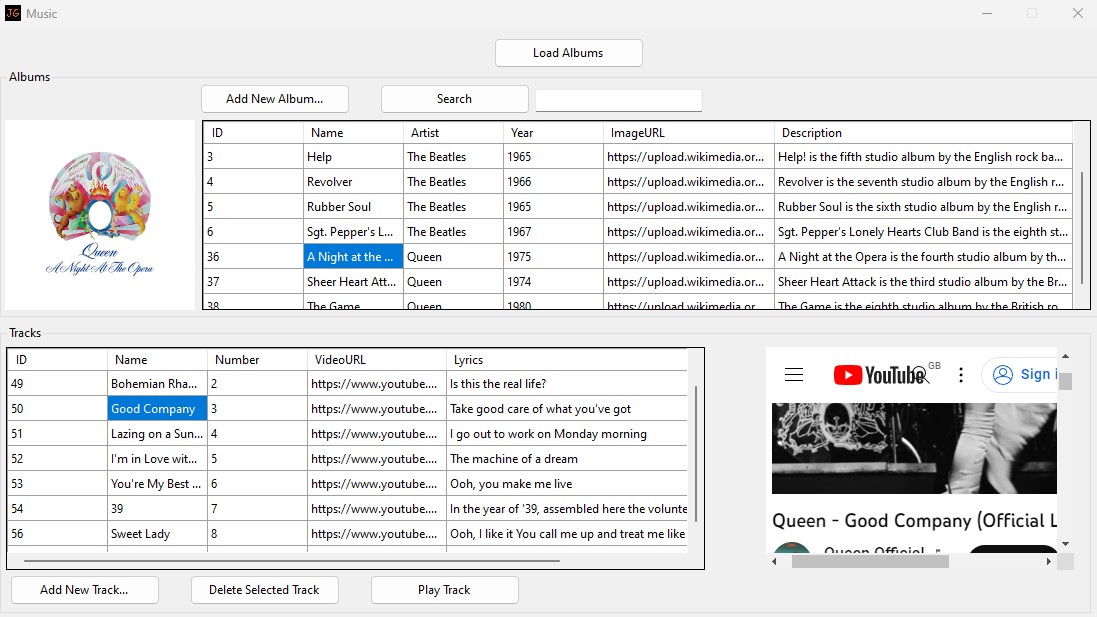Click tracks VideoURL column header
The width and height of the screenshot is (1097, 617).
tap(376, 360)
